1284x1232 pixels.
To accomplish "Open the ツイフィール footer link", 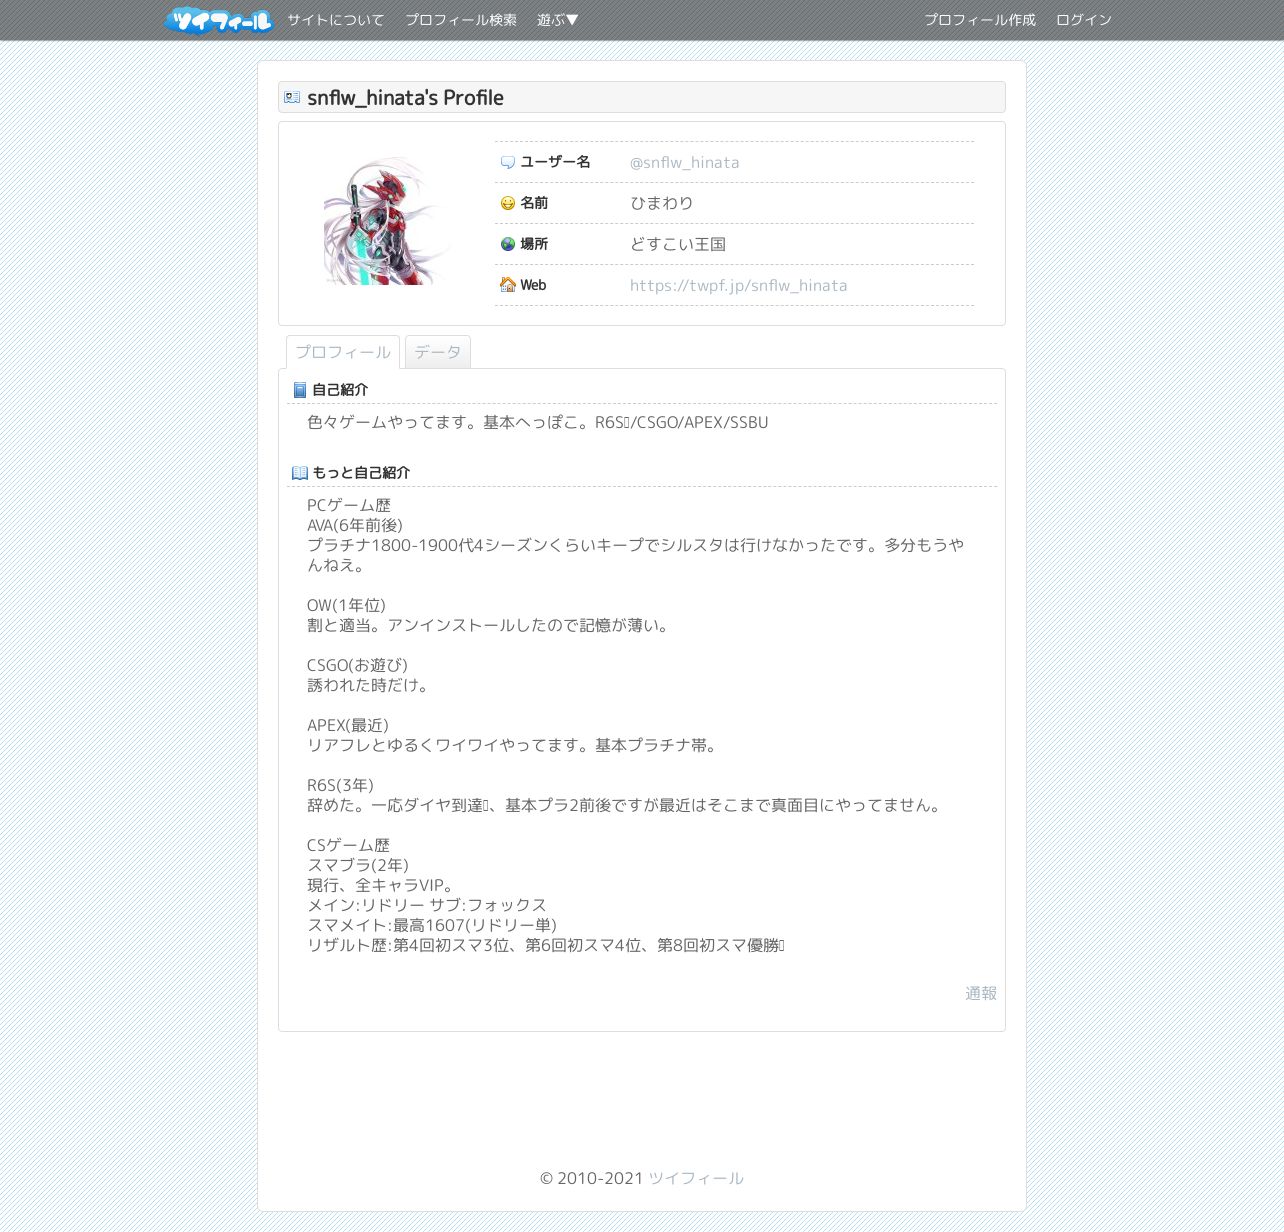I will point(696,1178).
